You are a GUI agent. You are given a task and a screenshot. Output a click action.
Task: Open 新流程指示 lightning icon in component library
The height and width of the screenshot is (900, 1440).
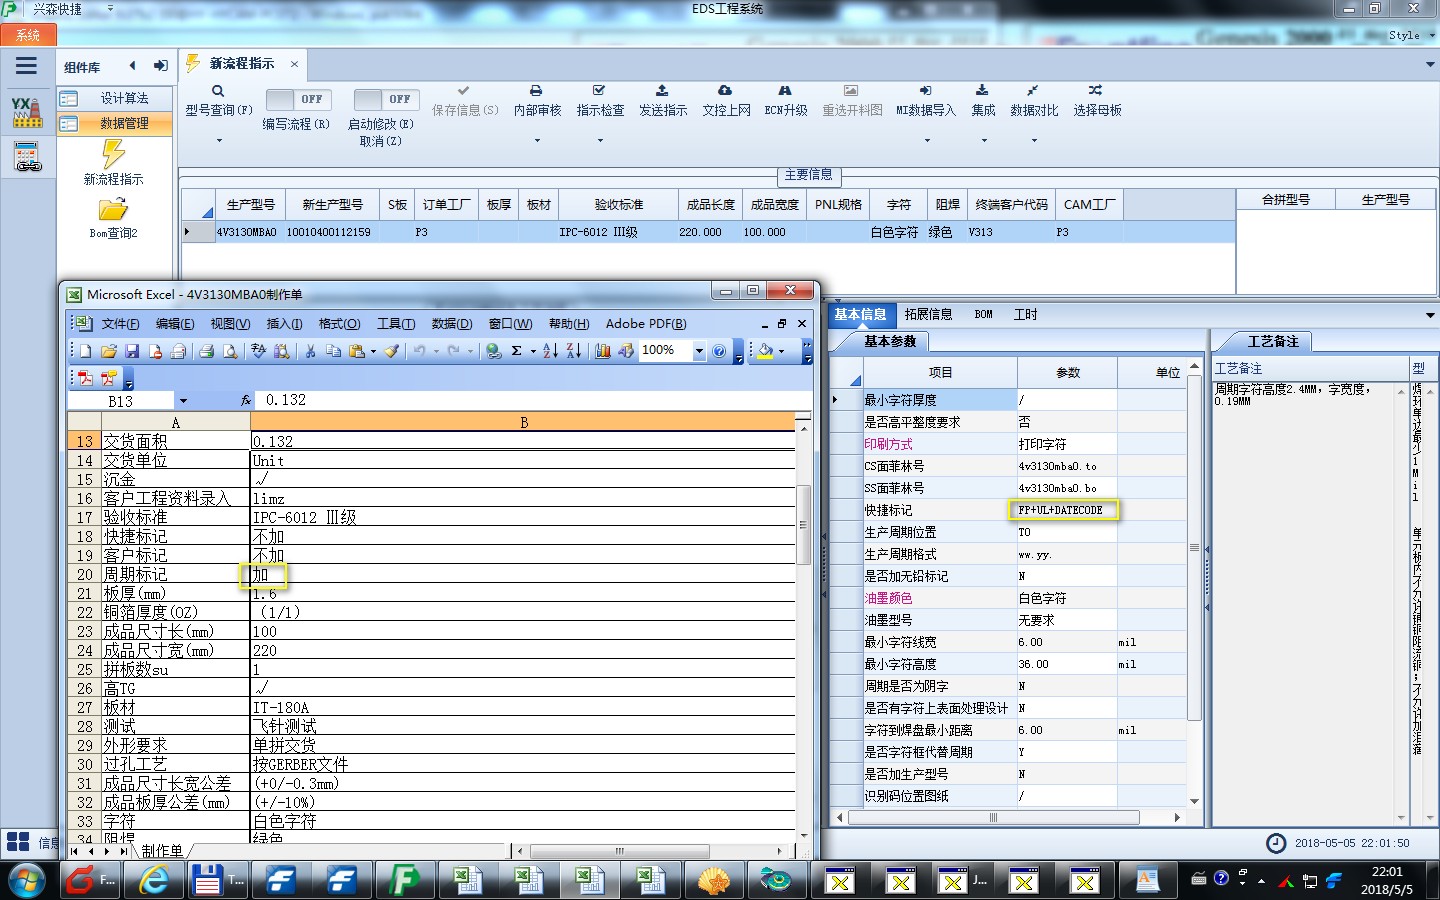[113, 154]
